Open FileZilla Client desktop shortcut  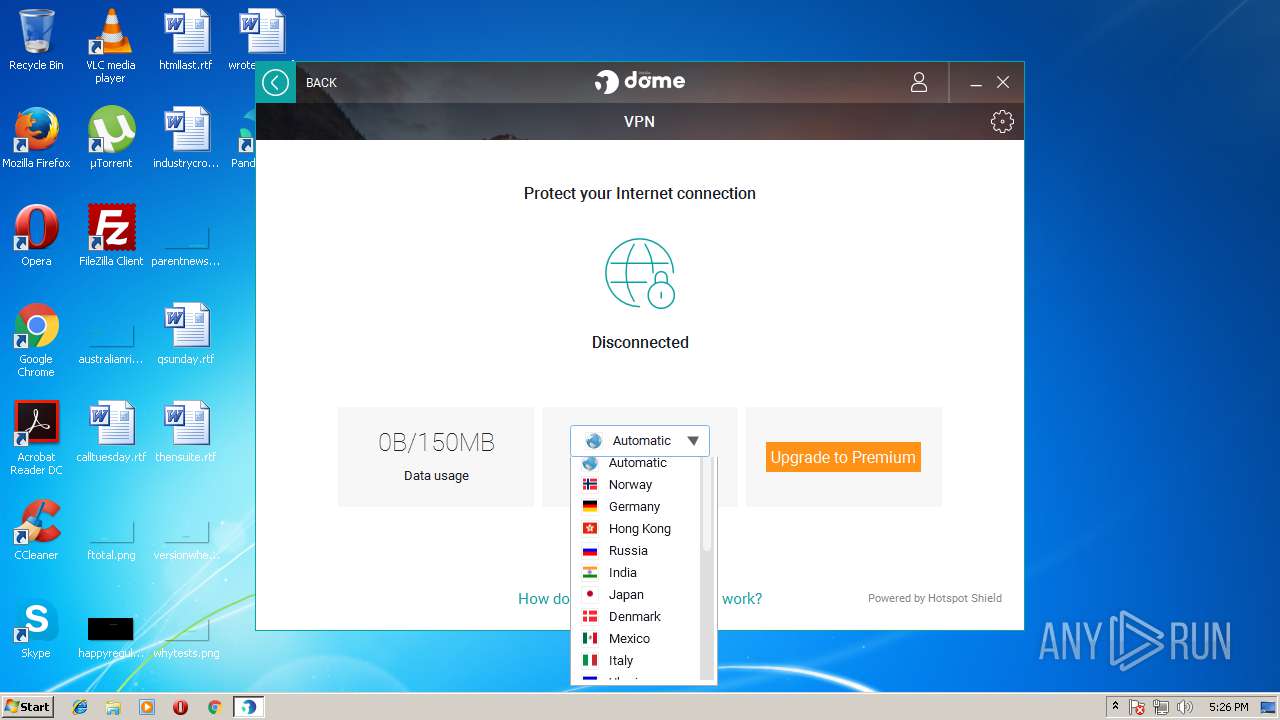point(111,236)
